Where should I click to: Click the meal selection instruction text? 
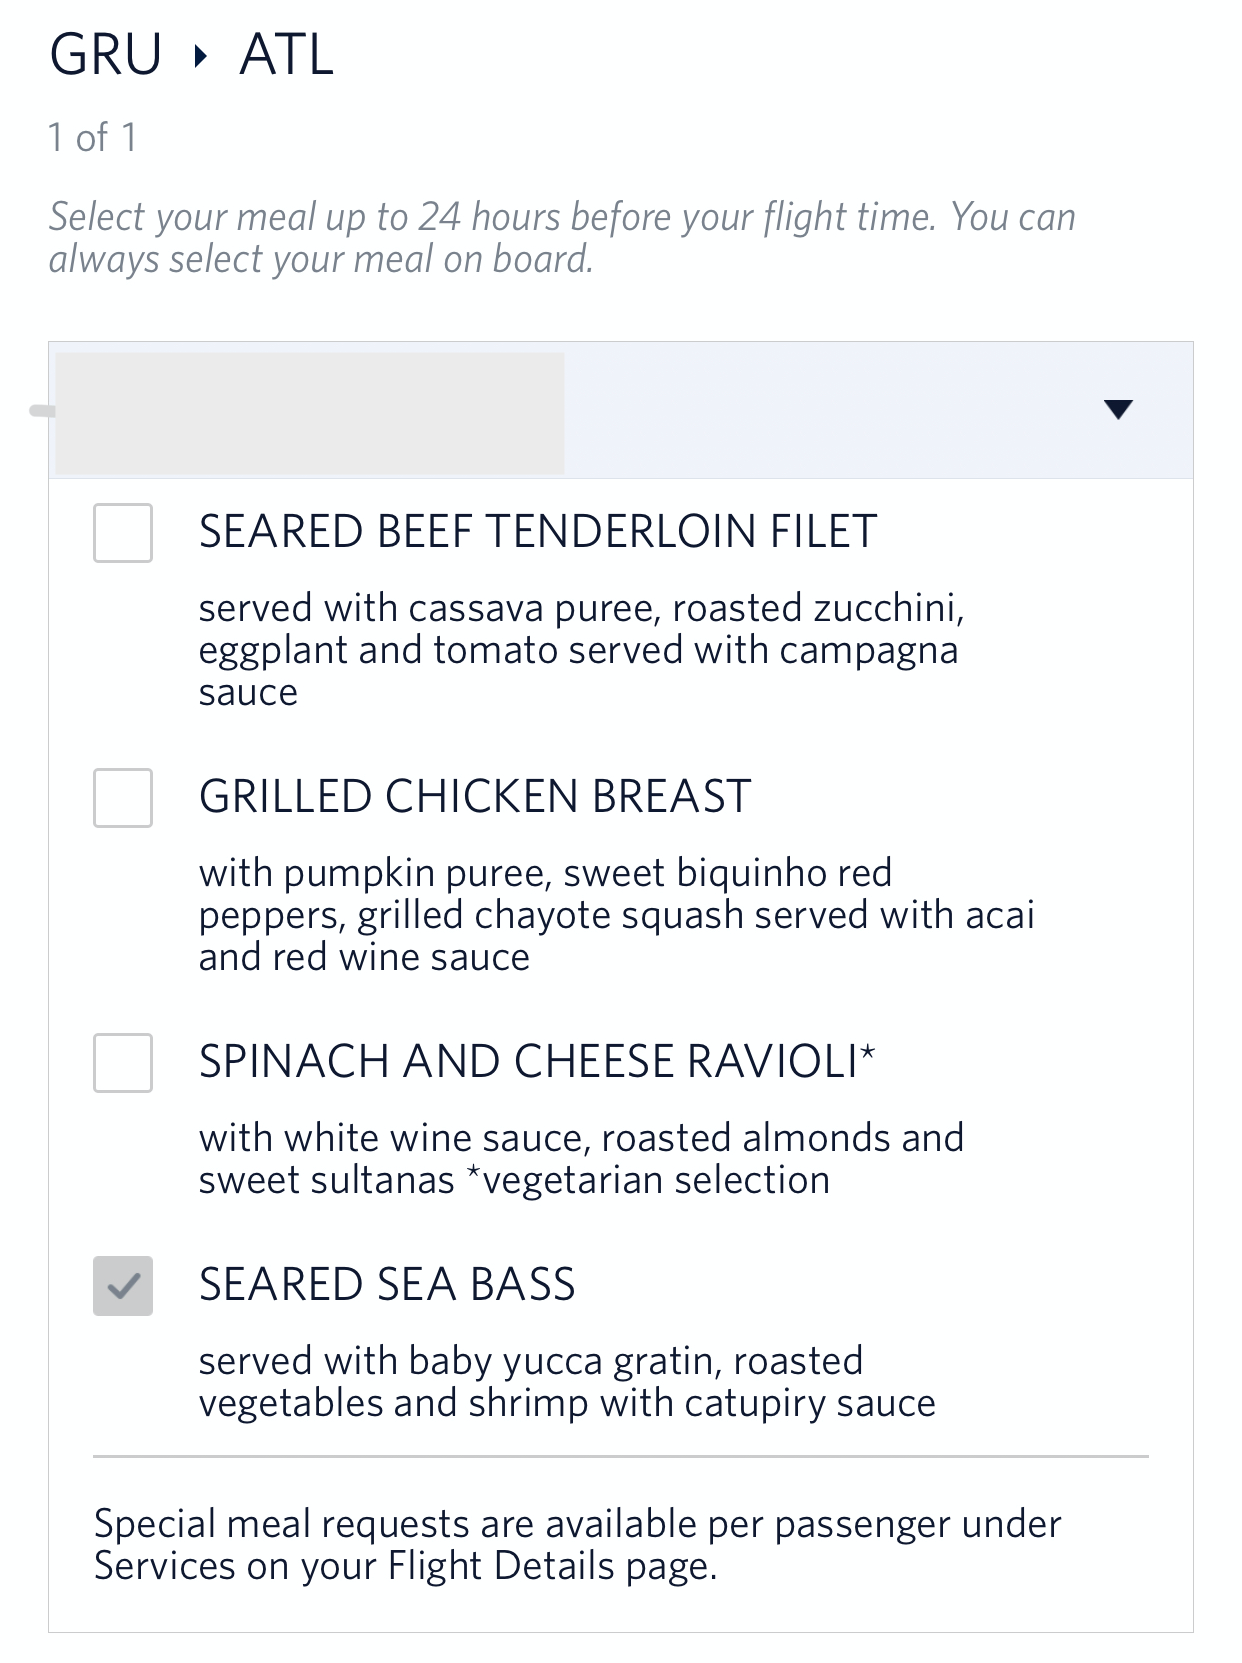tap(561, 237)
